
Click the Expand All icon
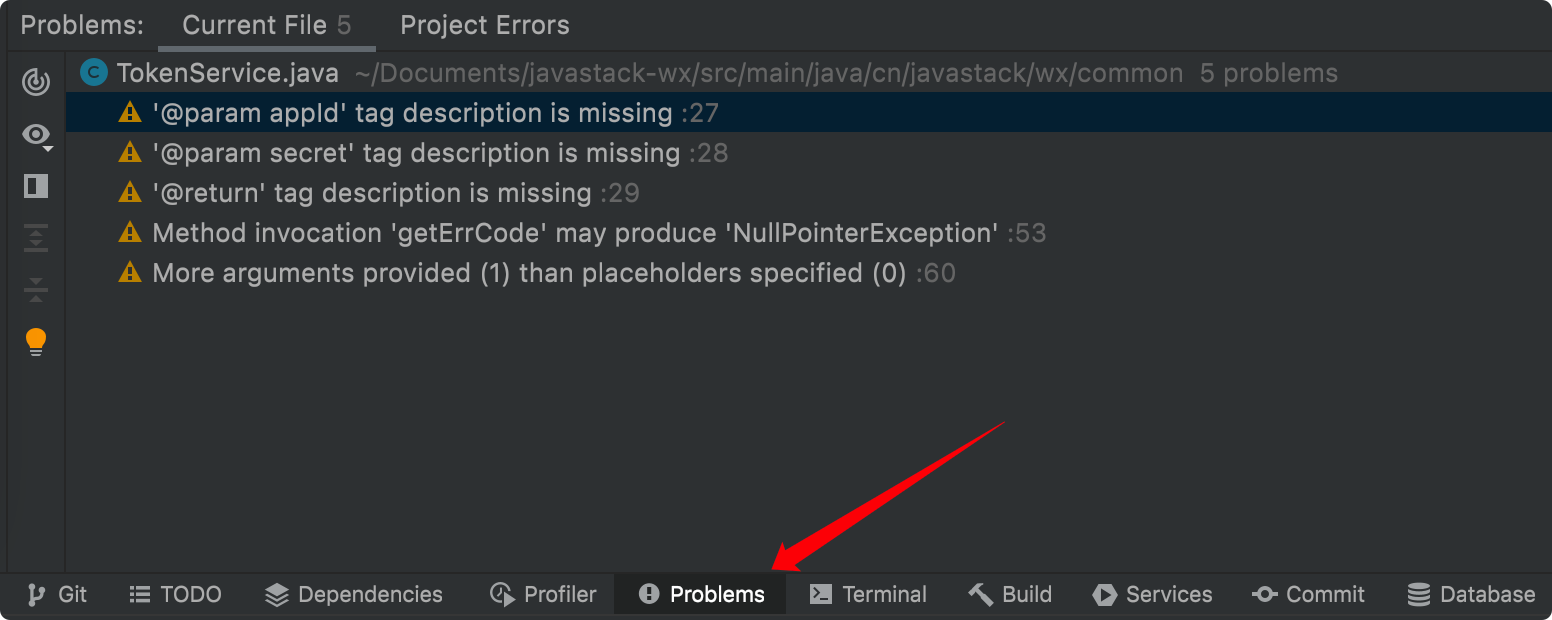pos(36,238)
